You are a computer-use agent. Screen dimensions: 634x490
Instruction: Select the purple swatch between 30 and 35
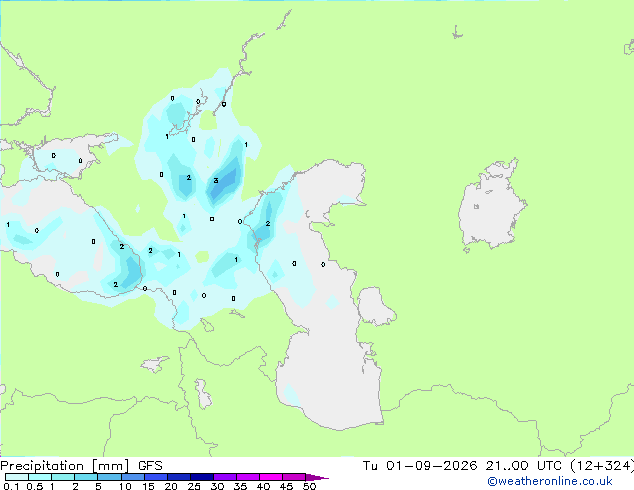pyautogui.click(x=225, y=477)
